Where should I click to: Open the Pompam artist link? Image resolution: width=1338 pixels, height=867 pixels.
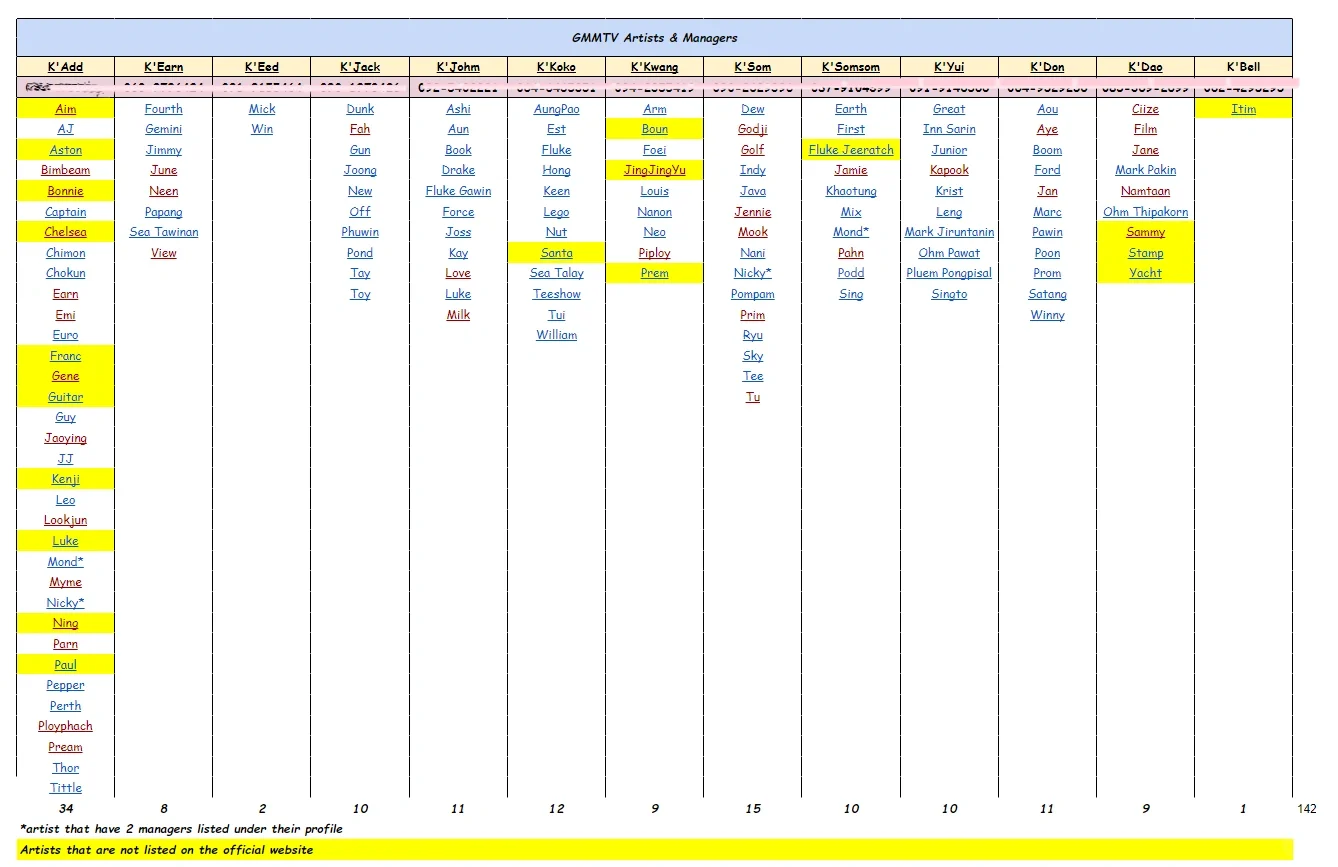[753, 294]
